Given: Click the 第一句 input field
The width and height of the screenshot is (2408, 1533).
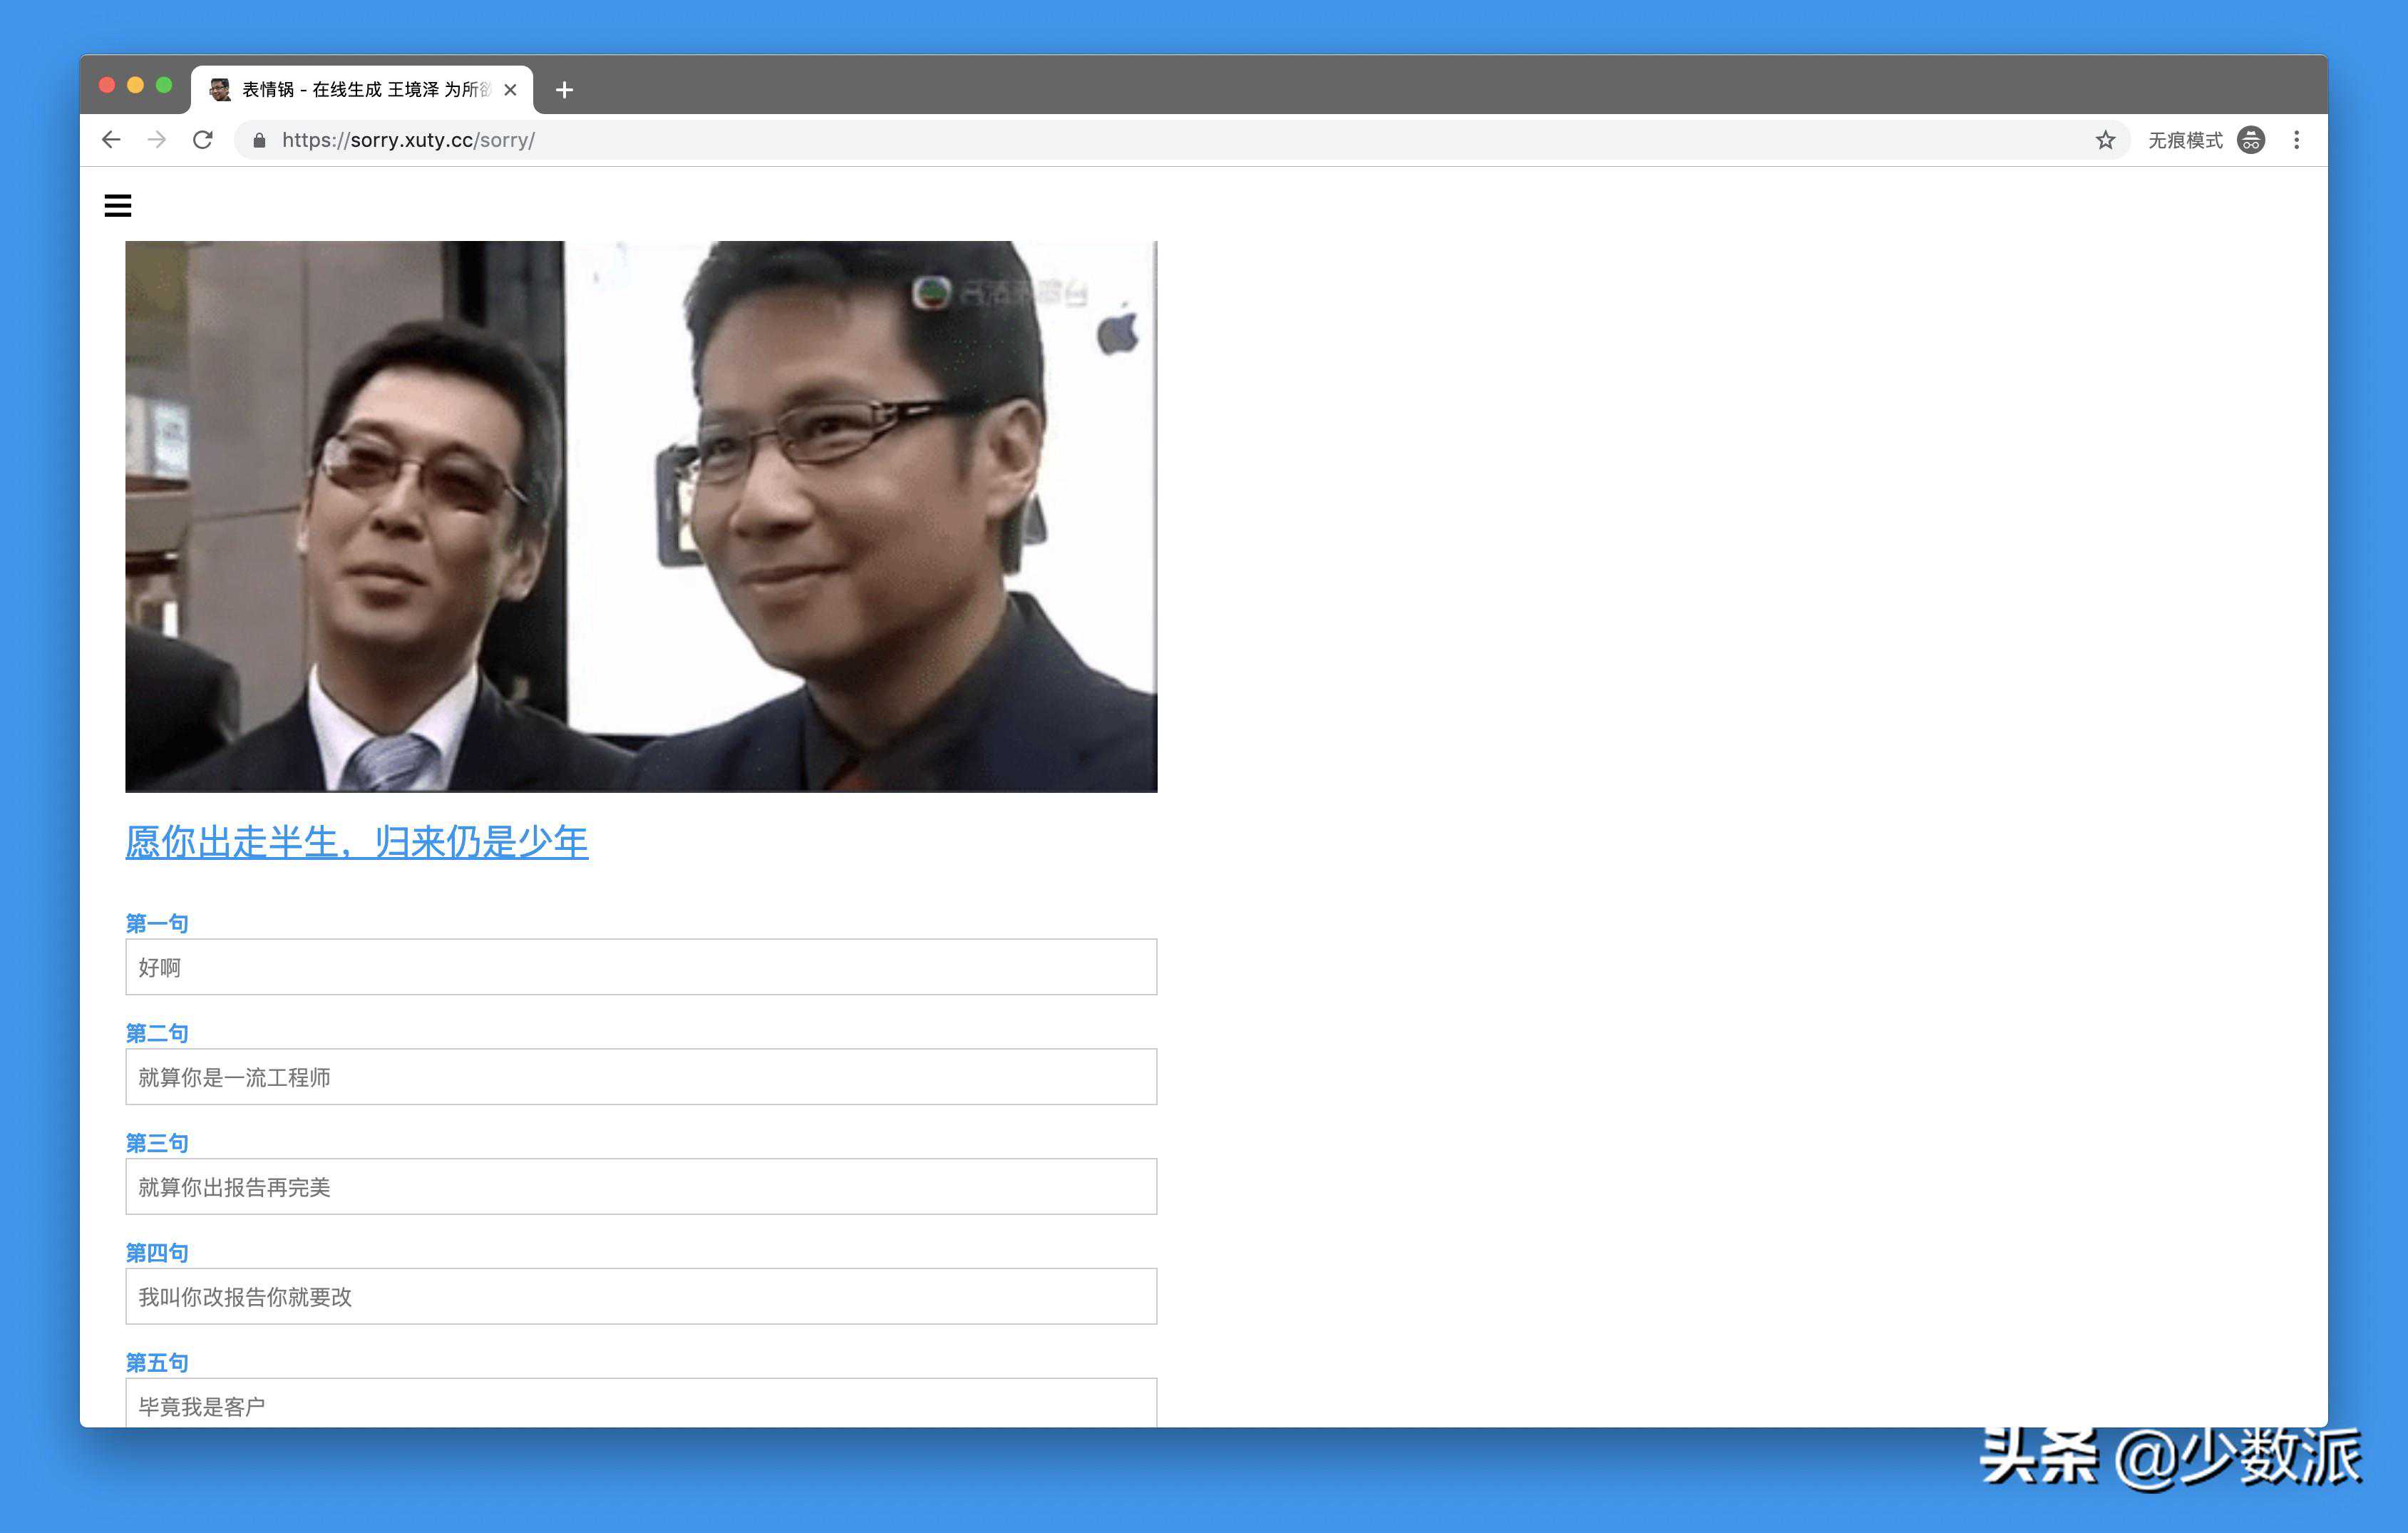Looking at the screenshot, I should point(640,967).
